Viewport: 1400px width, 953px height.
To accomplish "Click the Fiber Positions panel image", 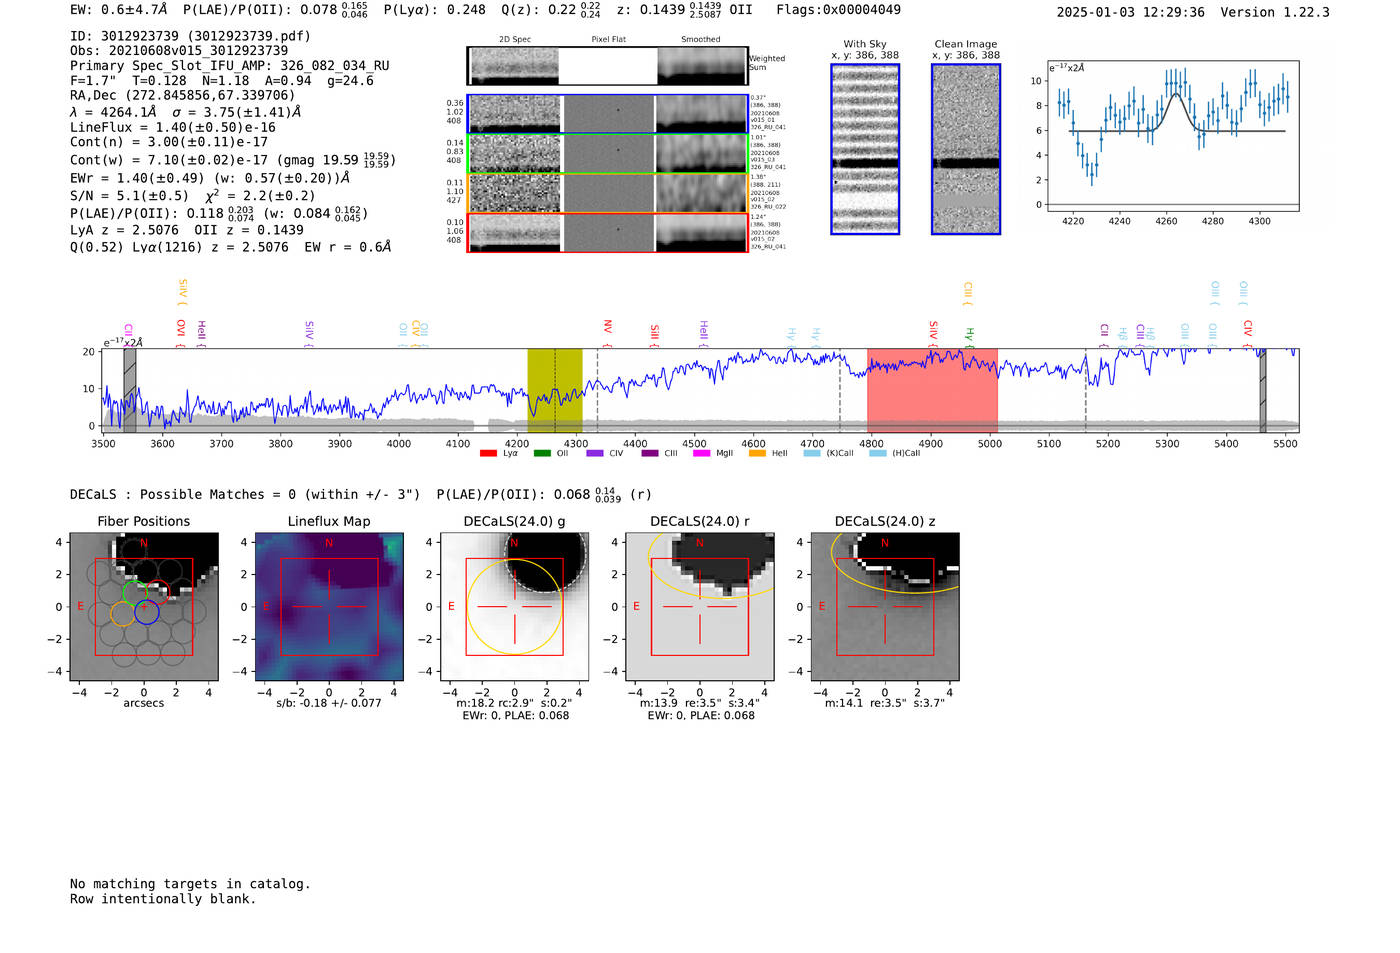I will pos(144,607).
